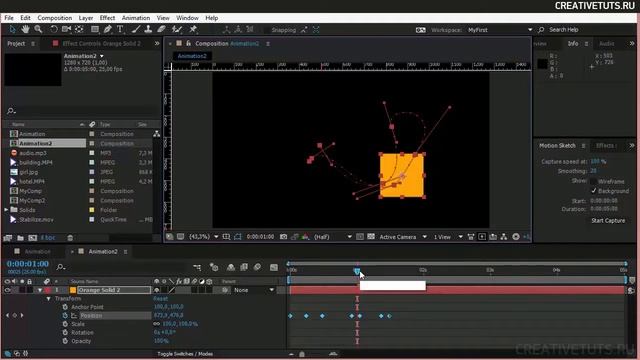Select the Rectangle shape tool
The width and height of the screenshot is (640, 360).
point(95,29)
